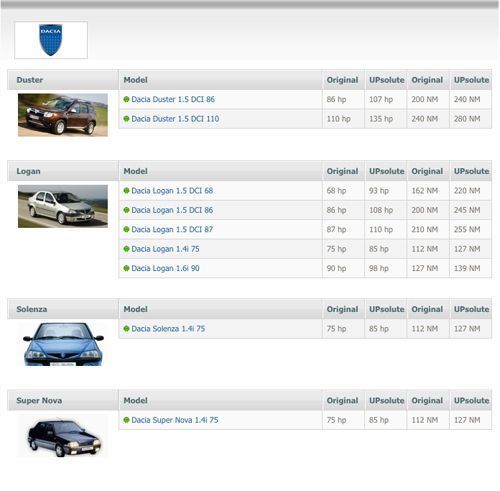This screenshot has width=500, height=491.
Task: Select the black Super Nova car photo
Action: click(x=63, y=436)
